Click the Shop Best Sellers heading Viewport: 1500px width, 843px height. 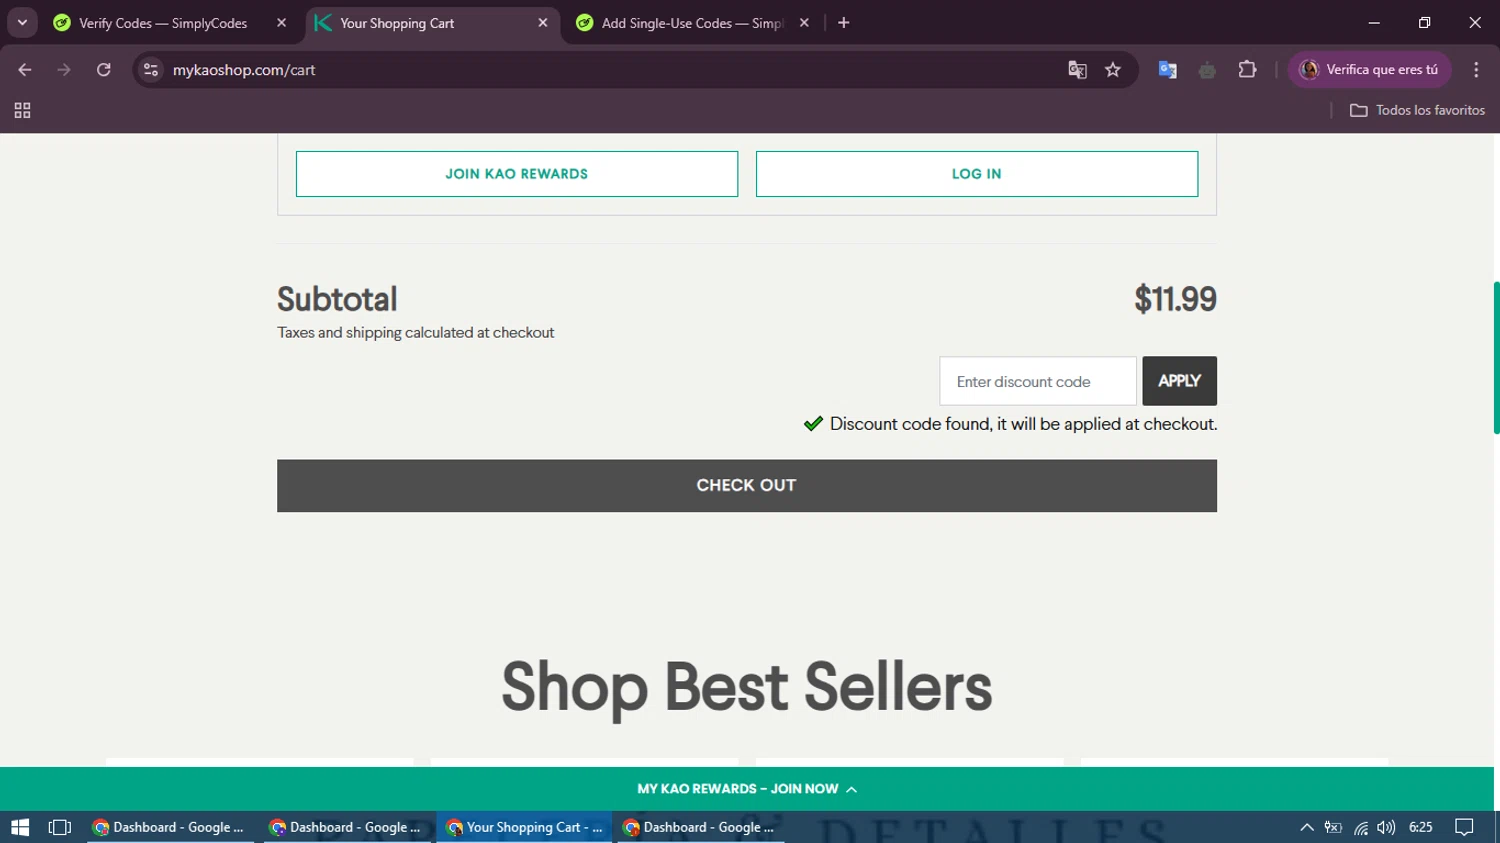coord(747,687)
